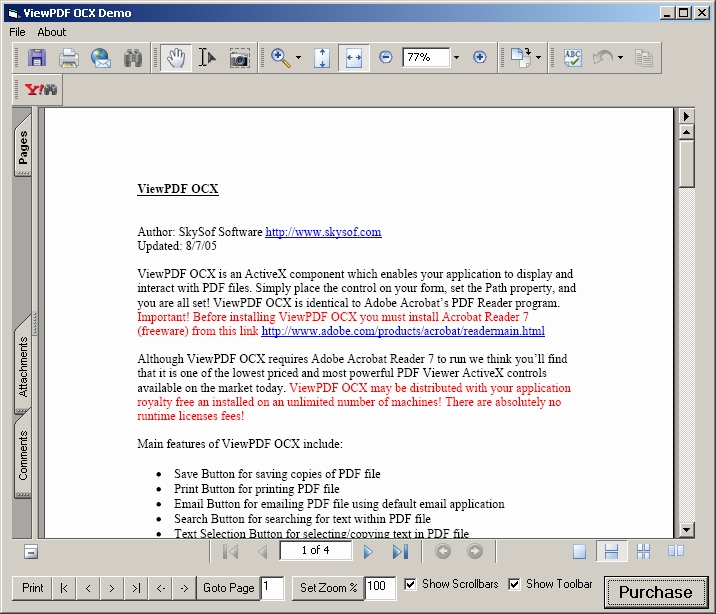This screenshot has height=614, width=716.
Task: Open the Pages side tab
Action: pyautogui.click(x=23, y=147)
